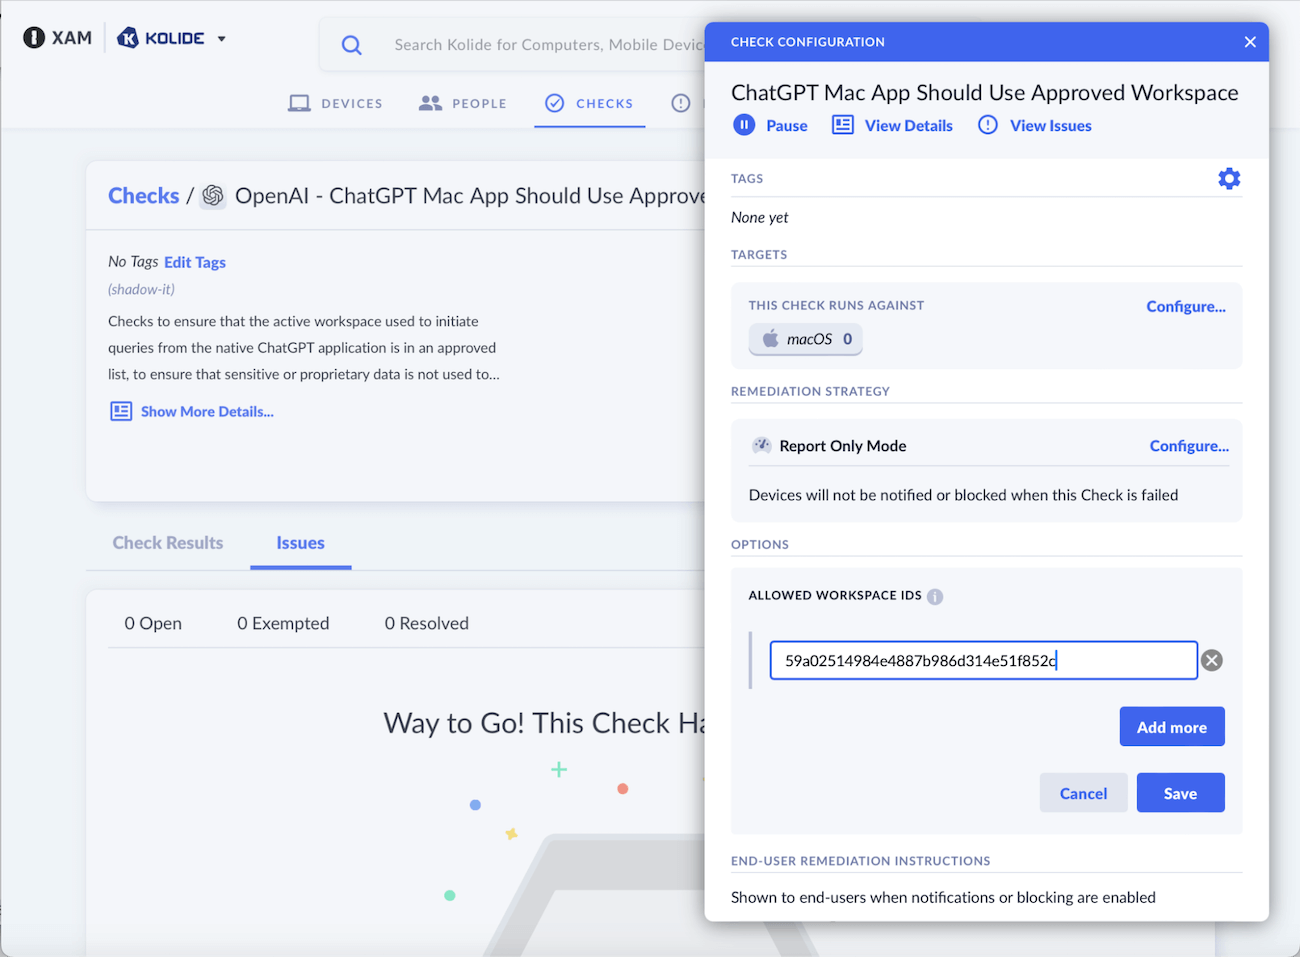This screenshot has width=1300, height=957.
Task: Switch to the Issues tab
Action: [x=301, y=543]
